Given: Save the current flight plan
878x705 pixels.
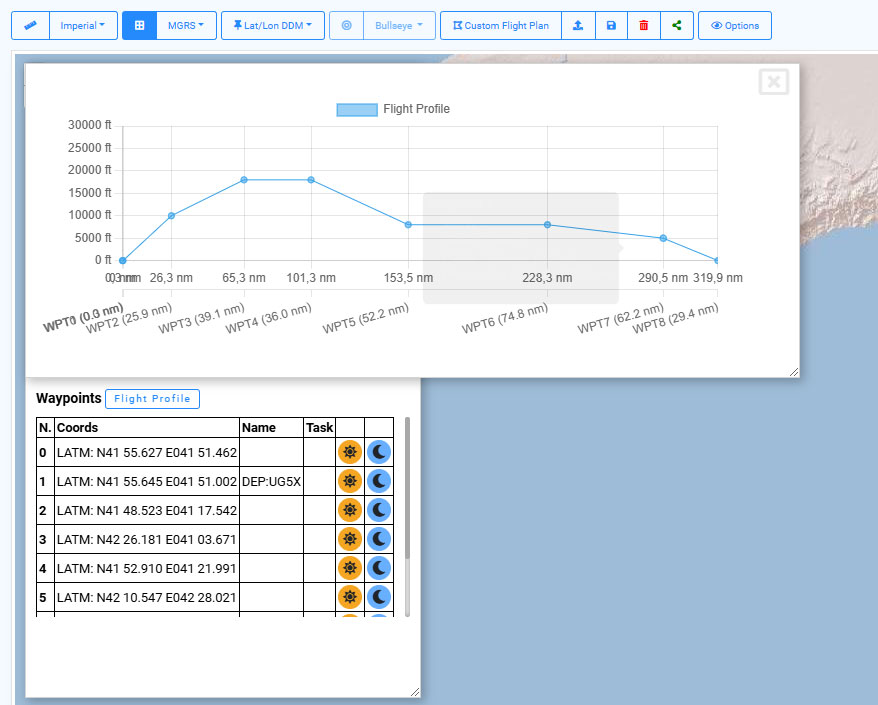Looking at the screenshot, I should click(x=611, y=25).
